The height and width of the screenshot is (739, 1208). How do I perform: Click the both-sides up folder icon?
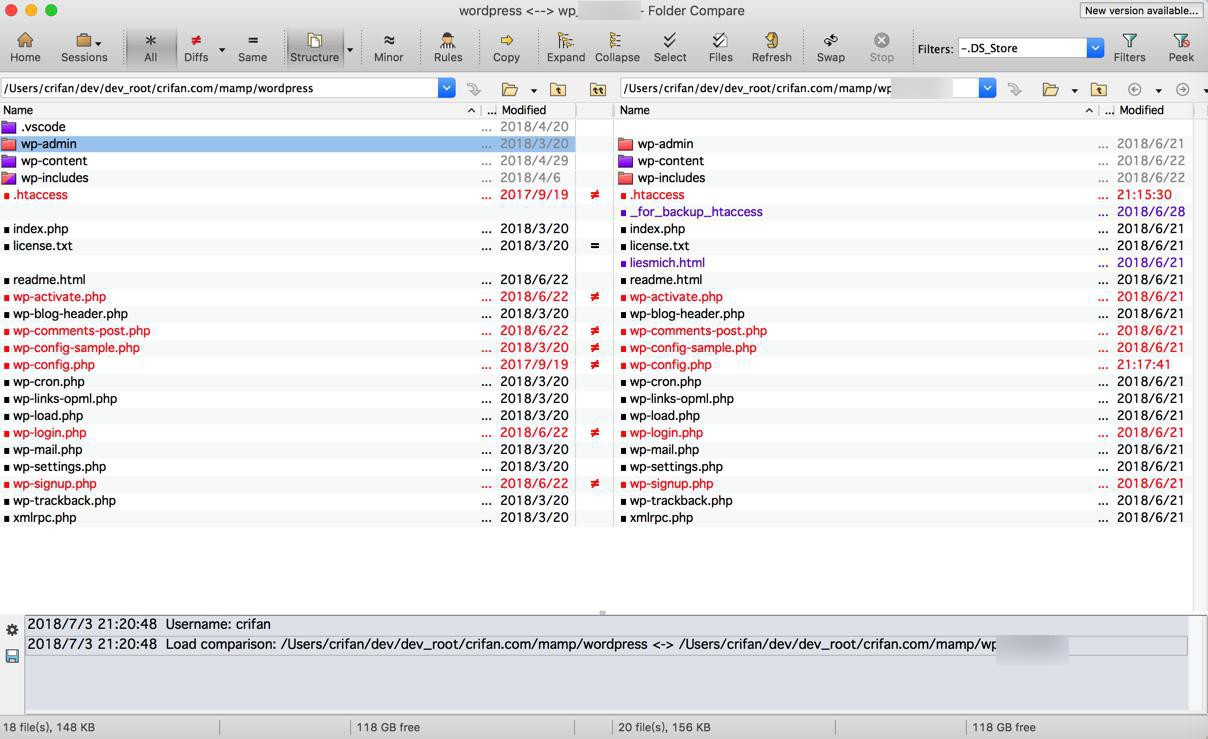click(597, 89)
